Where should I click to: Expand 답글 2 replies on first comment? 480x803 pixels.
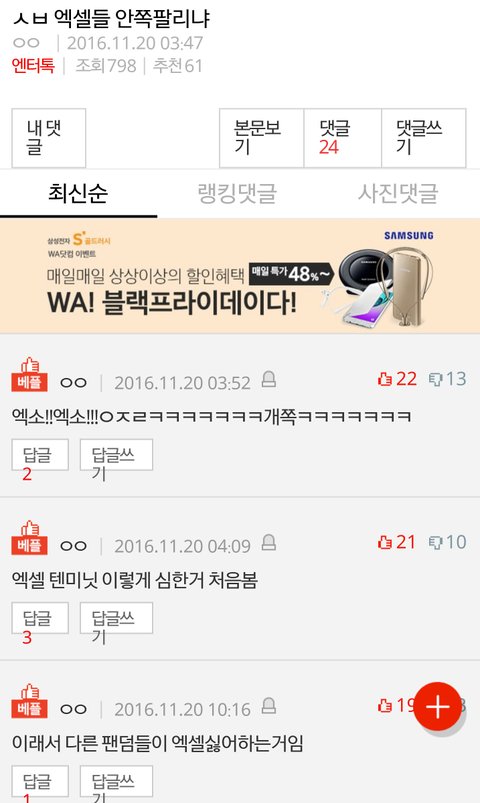40,455
